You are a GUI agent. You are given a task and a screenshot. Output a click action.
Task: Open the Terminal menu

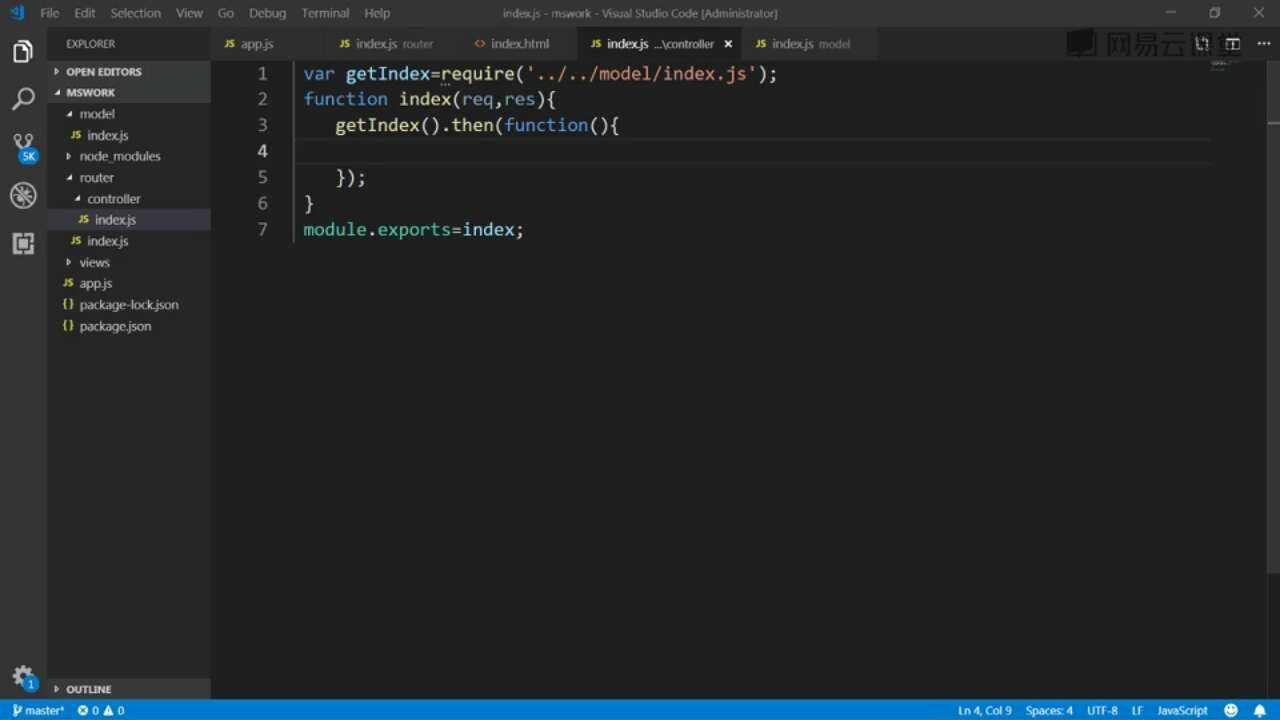pos(325,13)
